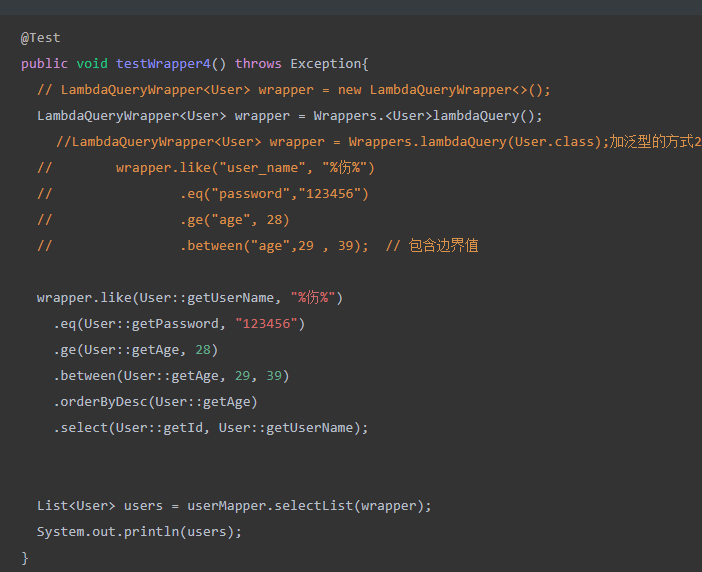Click 'Exception{' in the method signature
The height and width of the screenshot is (572, 702).
pyautogui.click(x=329, y=64)
